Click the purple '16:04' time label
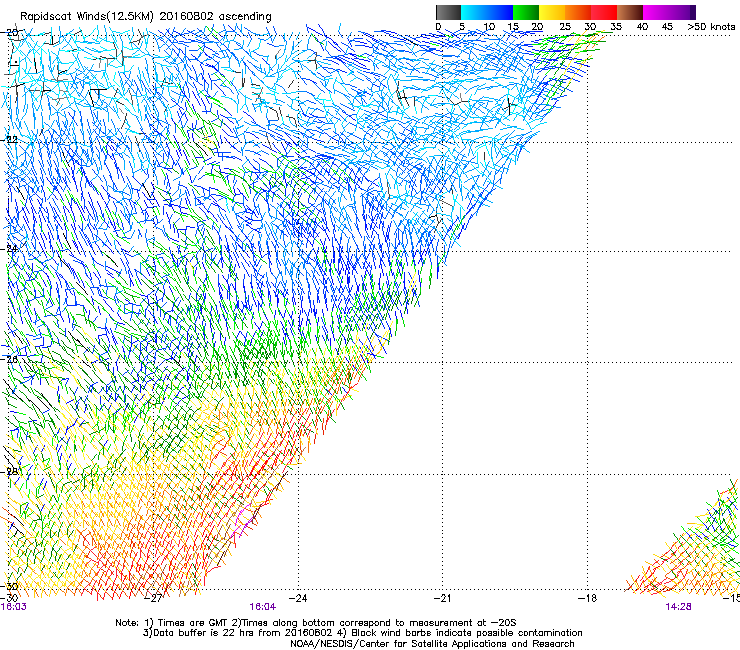 262,607
